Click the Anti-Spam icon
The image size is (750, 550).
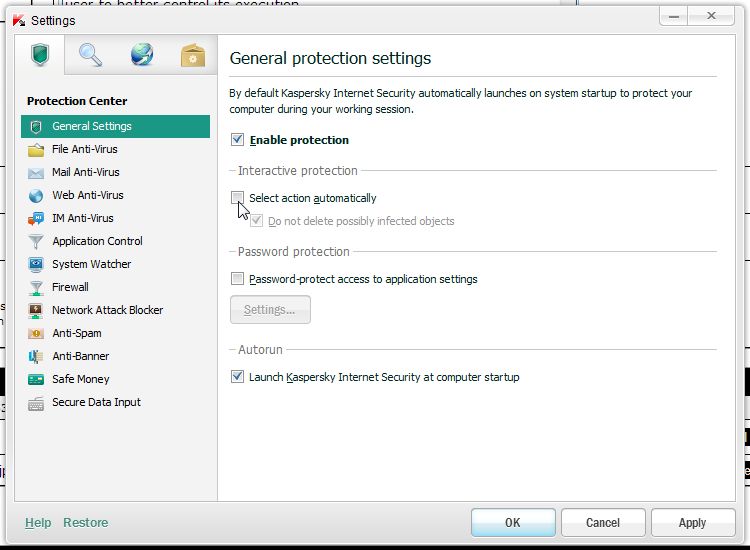tap(36, 333)
